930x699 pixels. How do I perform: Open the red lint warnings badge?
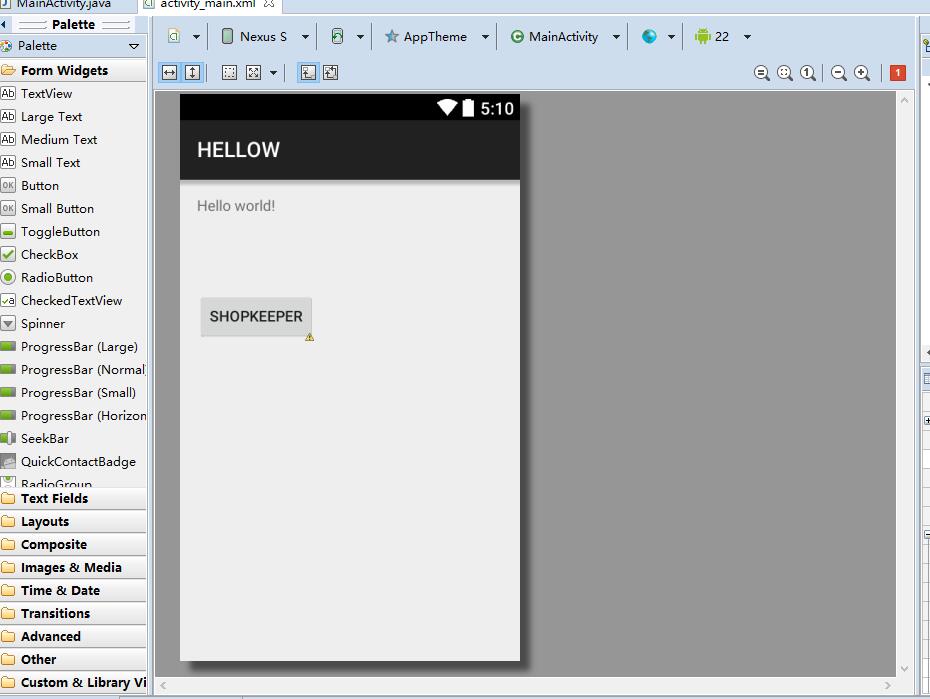tap(898, 73)
